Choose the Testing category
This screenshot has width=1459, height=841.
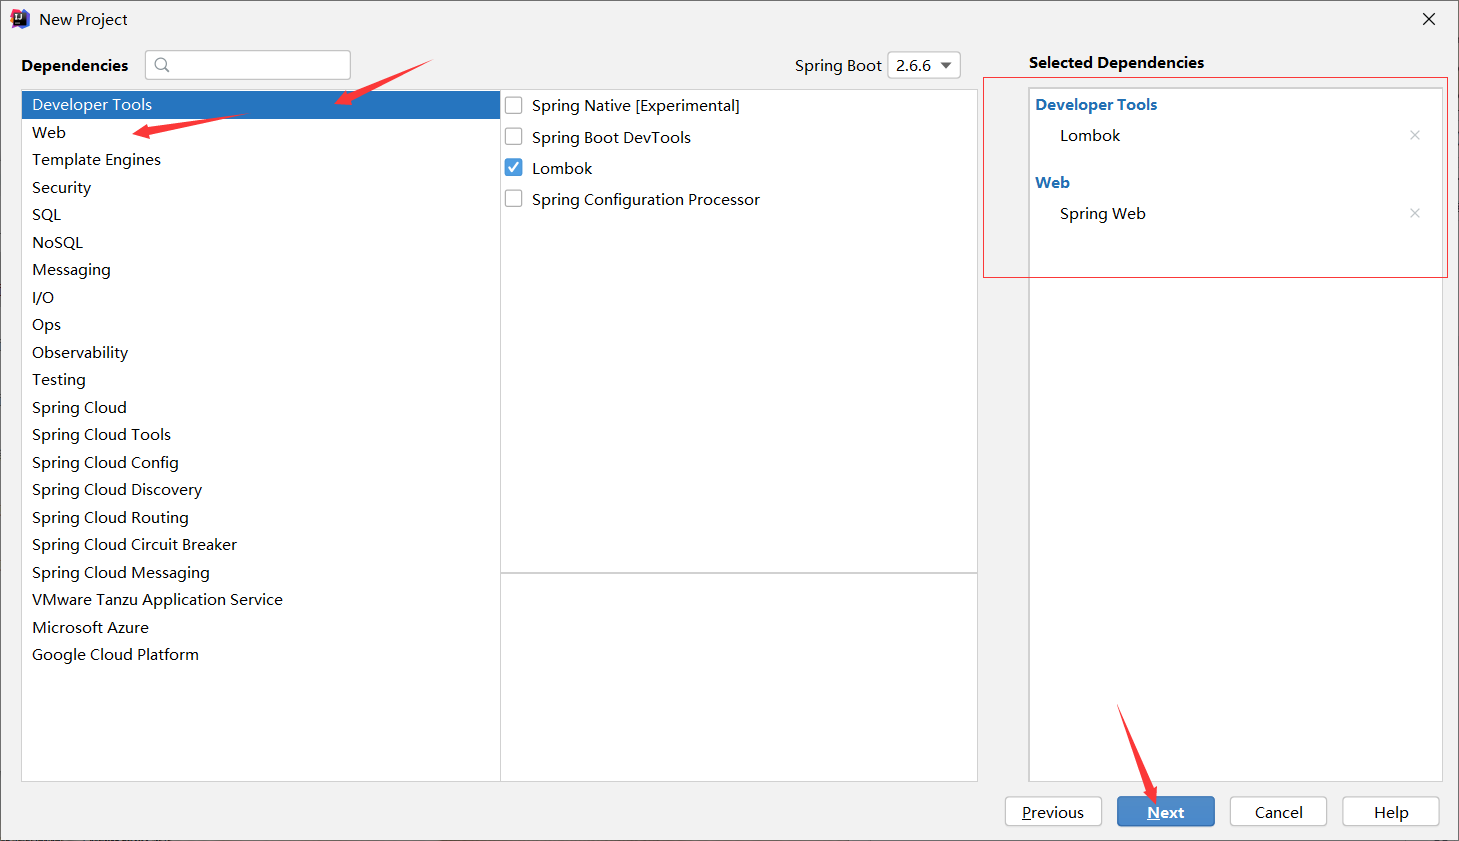pos(261,380)
